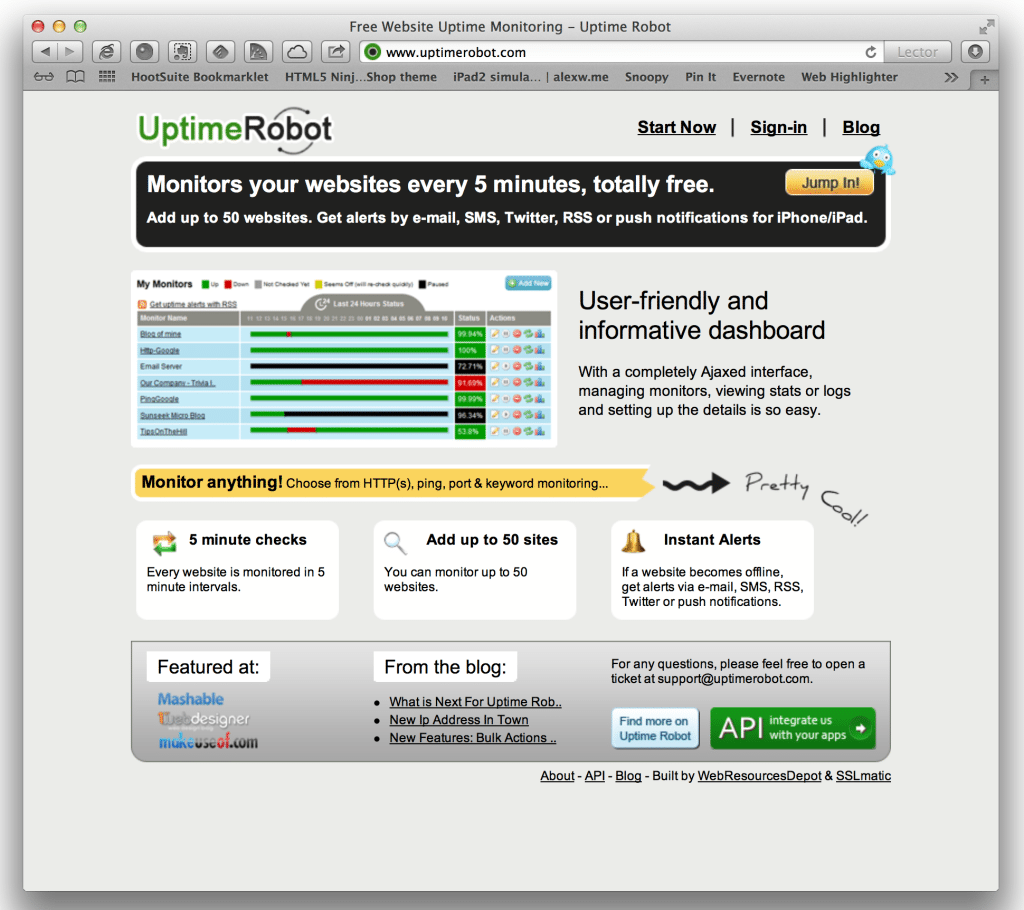
Task: Open the Sign-in link
Action: click(x=778, y=127)
